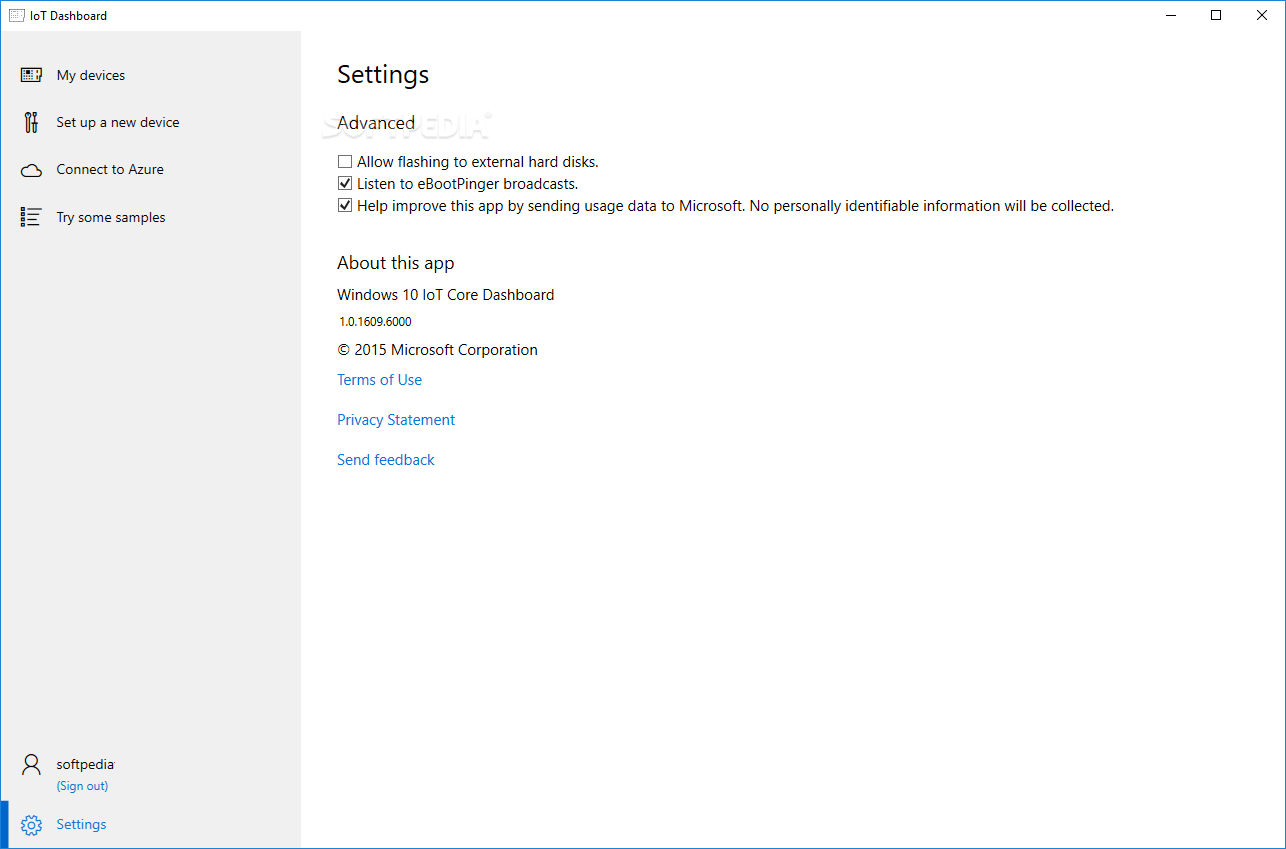1286x849 pixels.
Task: Click the Settings gear icon
Action: tap(31, 825)
